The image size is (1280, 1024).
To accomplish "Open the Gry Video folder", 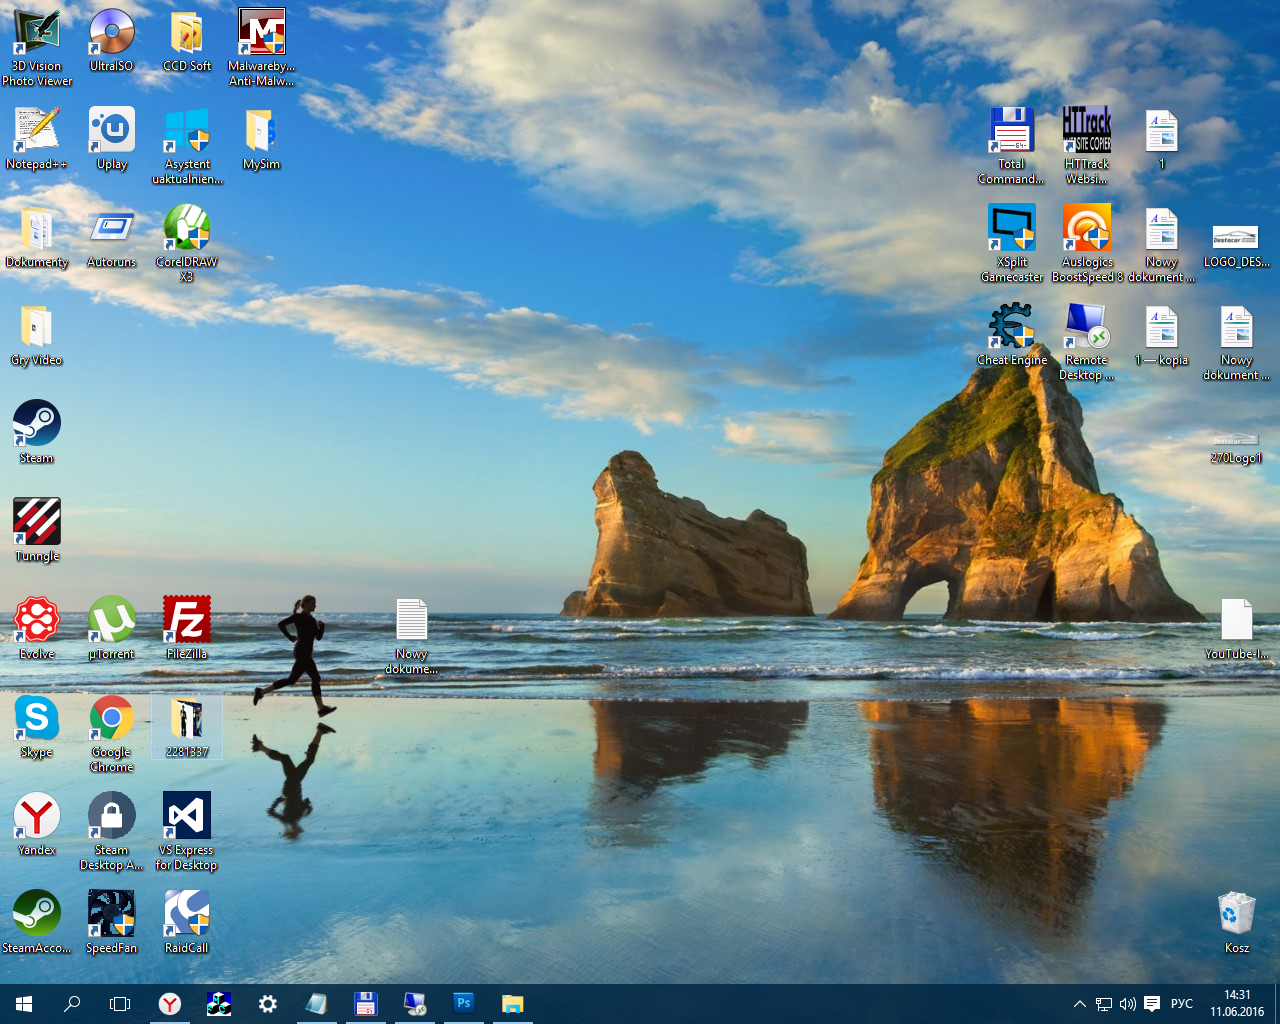I will [x=37, y=334].
